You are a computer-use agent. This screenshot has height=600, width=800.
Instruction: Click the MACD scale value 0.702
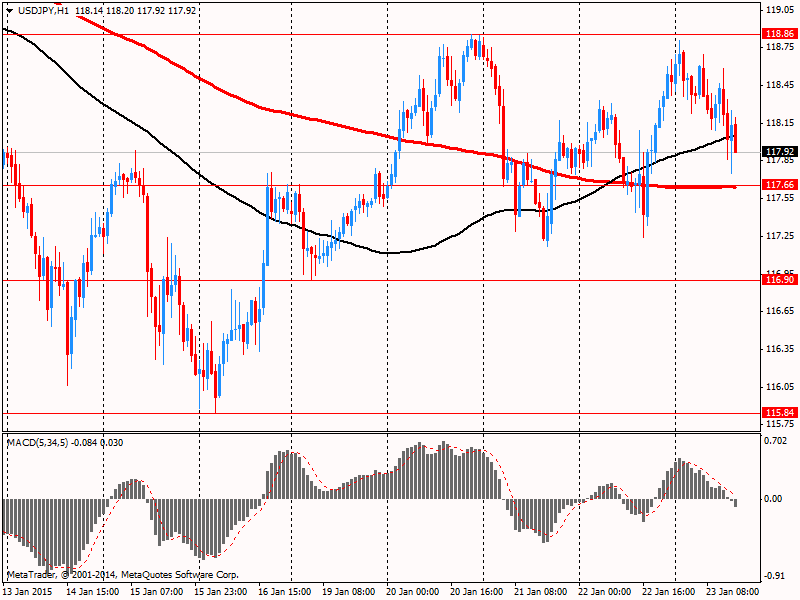coord(776,441)
